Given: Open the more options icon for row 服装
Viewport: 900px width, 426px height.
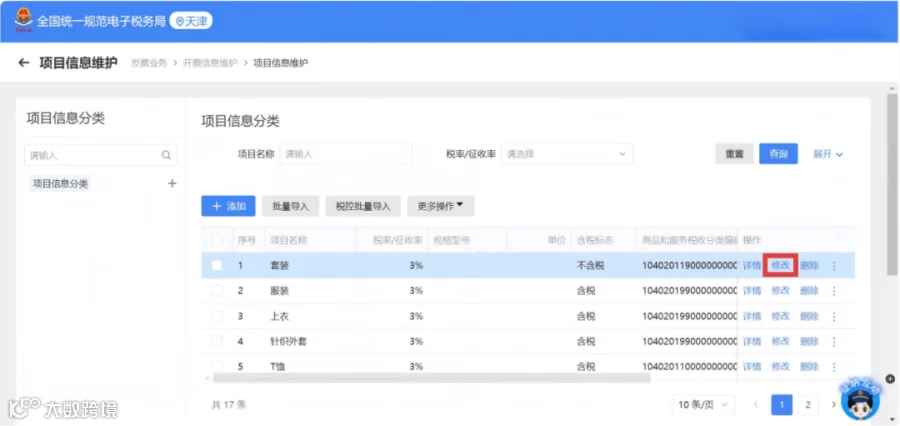Looking at the screenshot, I should (834, 291).
